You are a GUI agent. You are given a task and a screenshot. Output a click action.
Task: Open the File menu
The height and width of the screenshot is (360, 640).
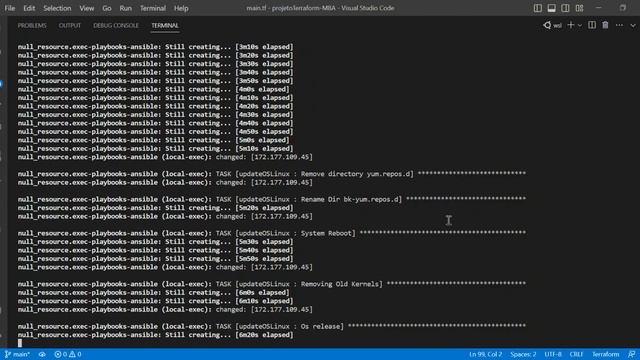10,8
